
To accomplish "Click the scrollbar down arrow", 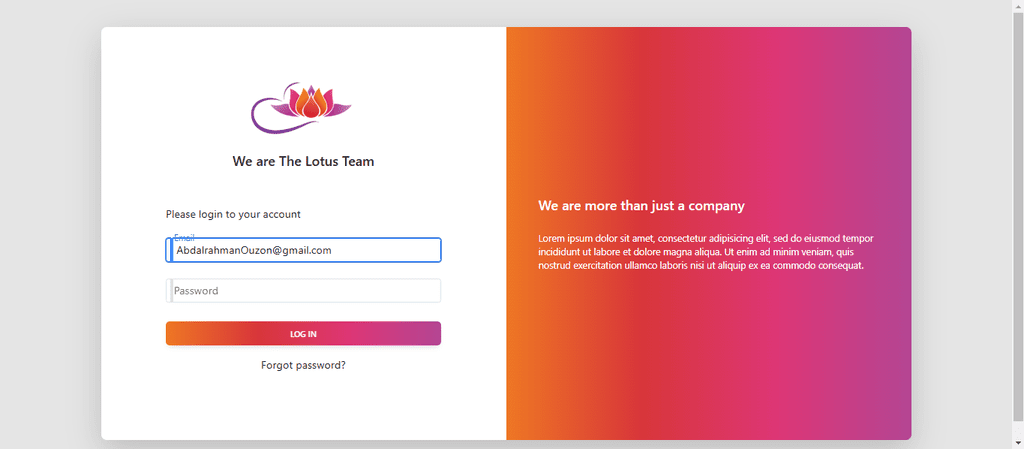I will pyautogui.click(x=1018, y=444).
